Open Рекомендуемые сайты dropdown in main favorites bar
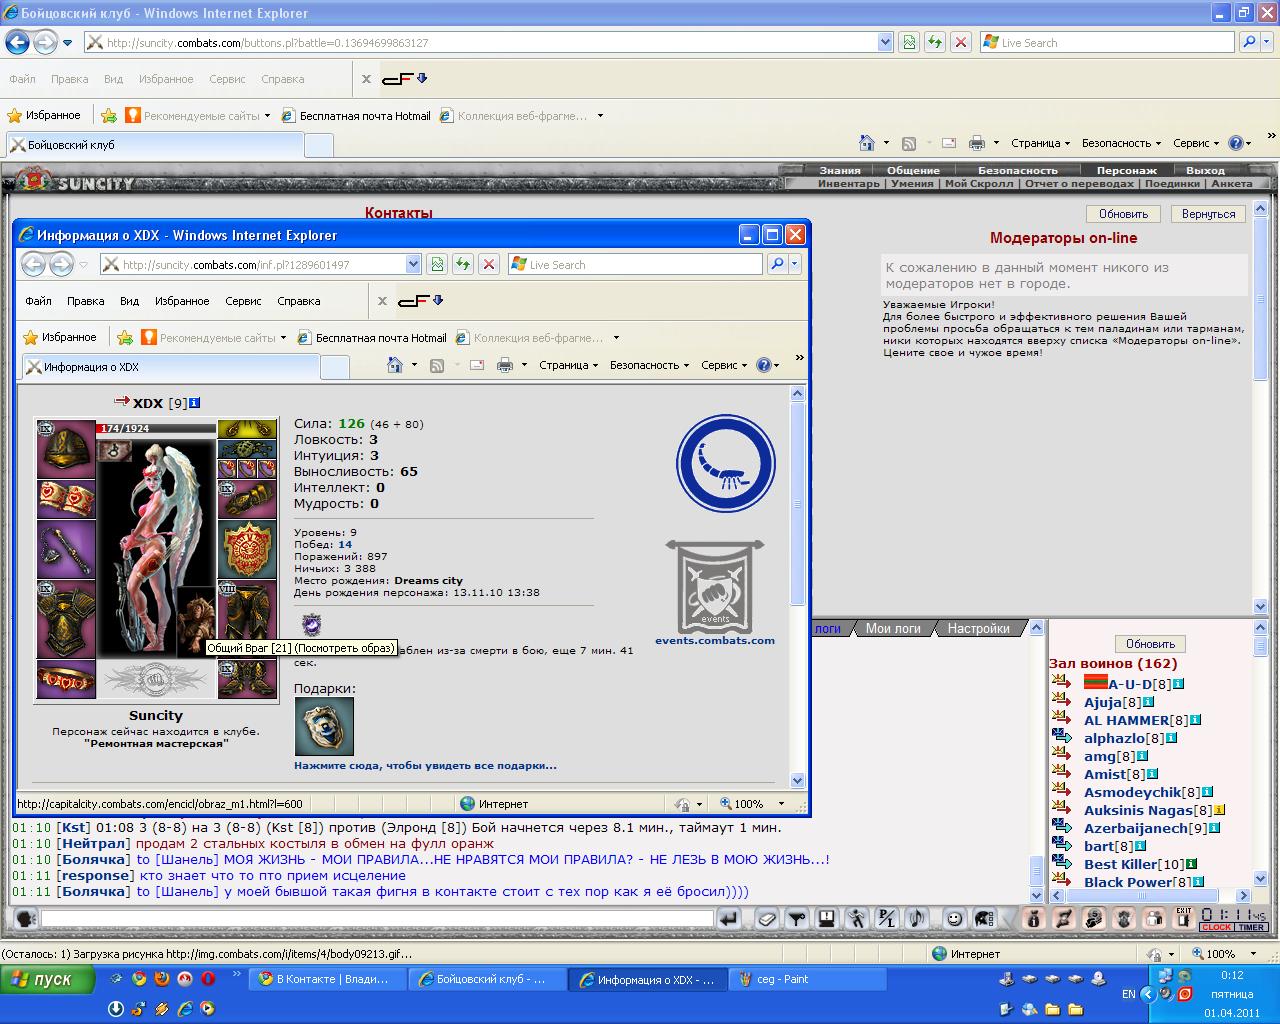1280x1024 pixels. [x=267, y=116]
